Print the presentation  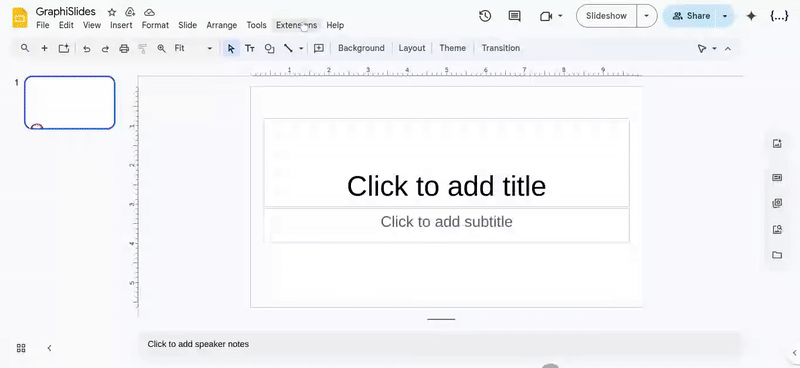(124, 48)
